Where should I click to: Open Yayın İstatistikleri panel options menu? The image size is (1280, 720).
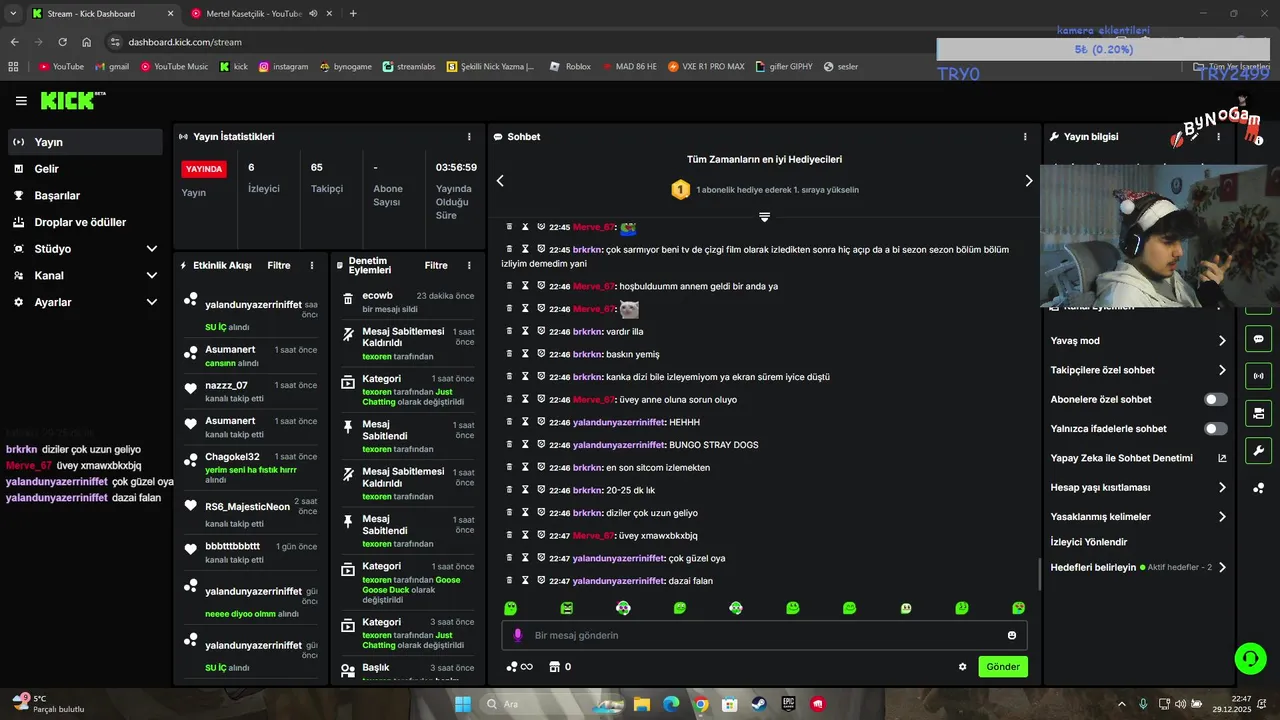click(x=469, y=137)
